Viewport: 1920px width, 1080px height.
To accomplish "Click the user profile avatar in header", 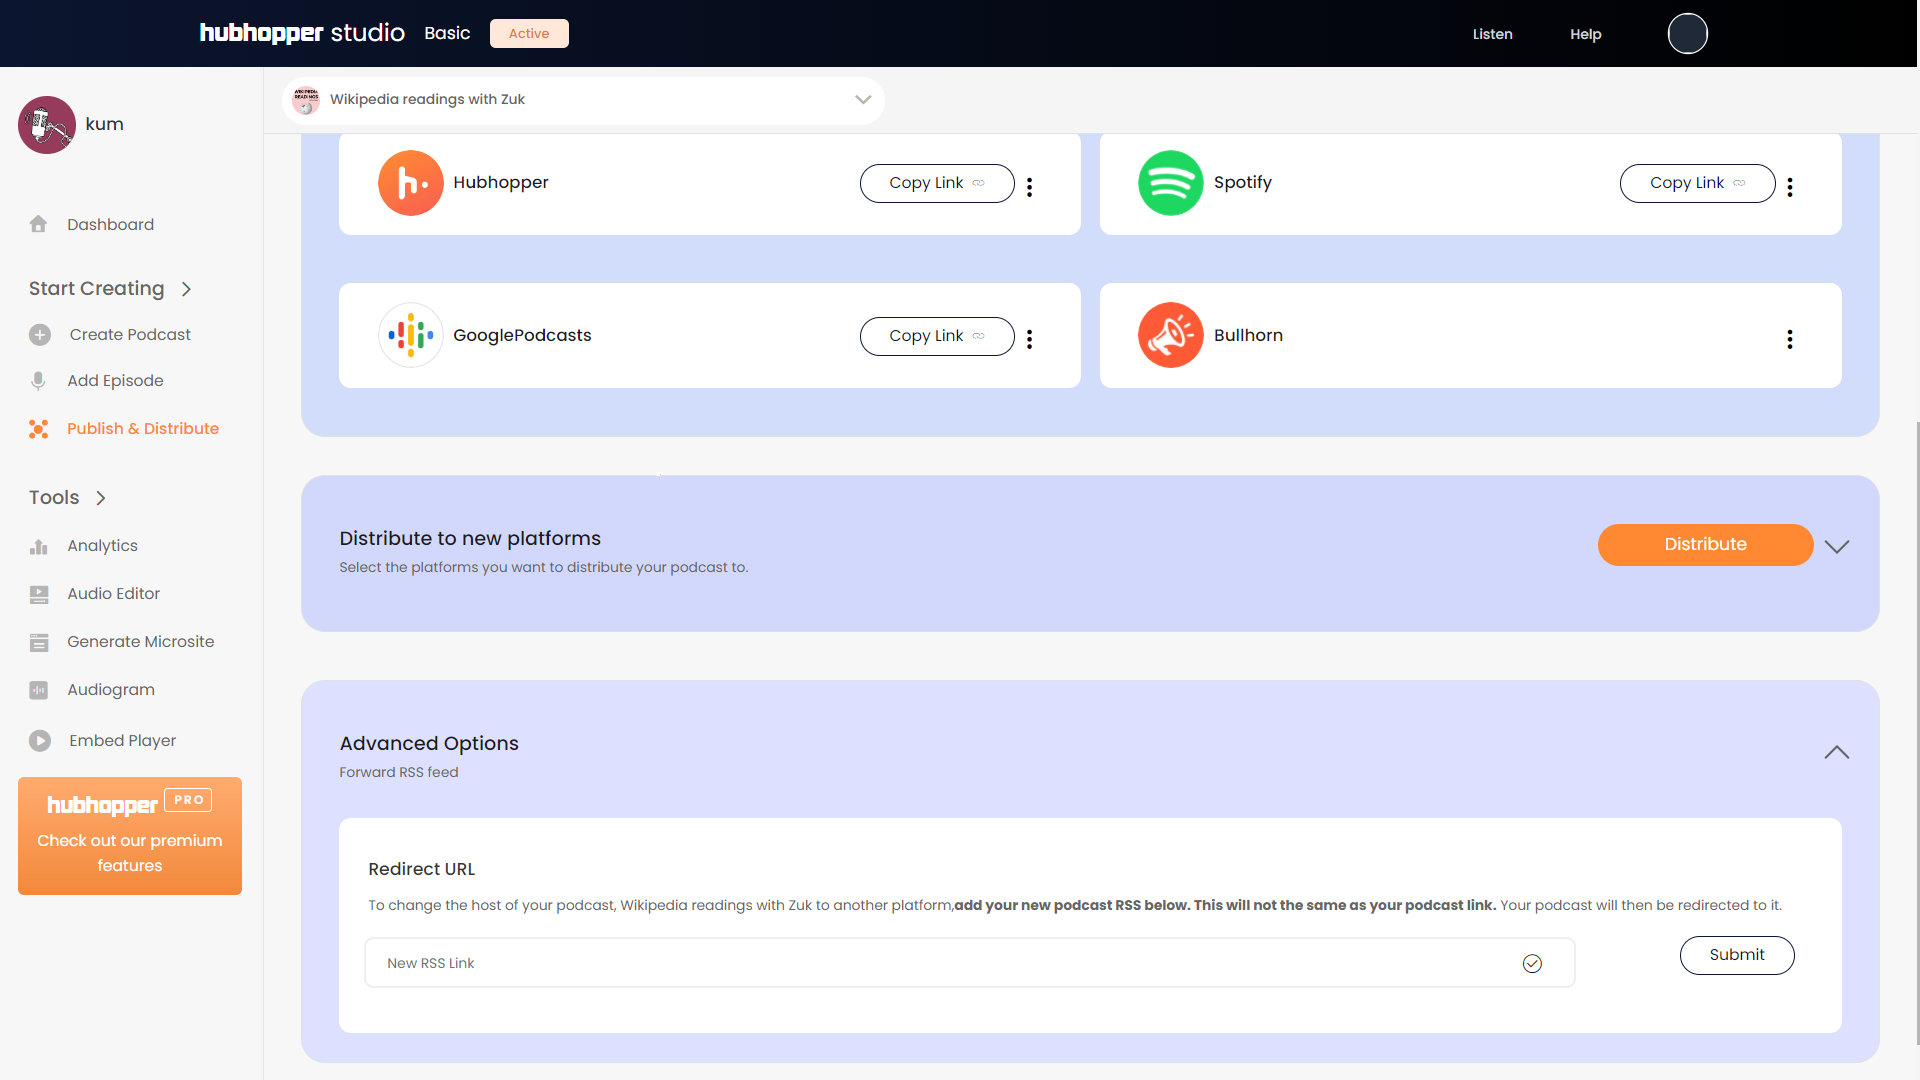I will [x=1687, y=34].
